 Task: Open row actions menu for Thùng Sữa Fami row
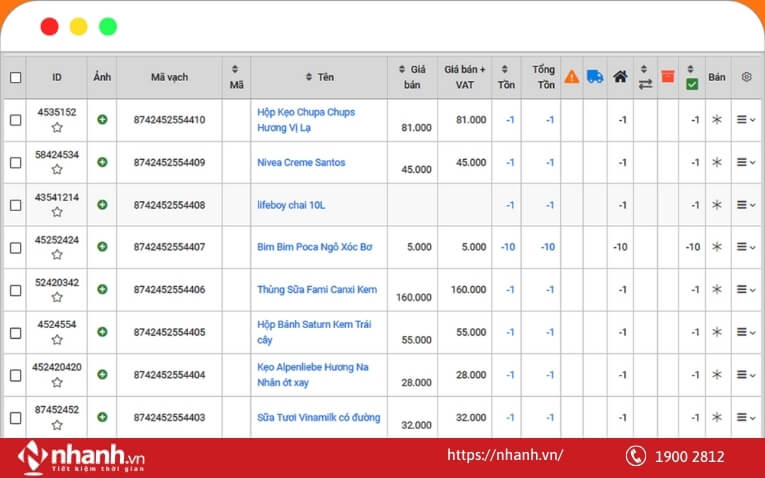coord(746,290)
